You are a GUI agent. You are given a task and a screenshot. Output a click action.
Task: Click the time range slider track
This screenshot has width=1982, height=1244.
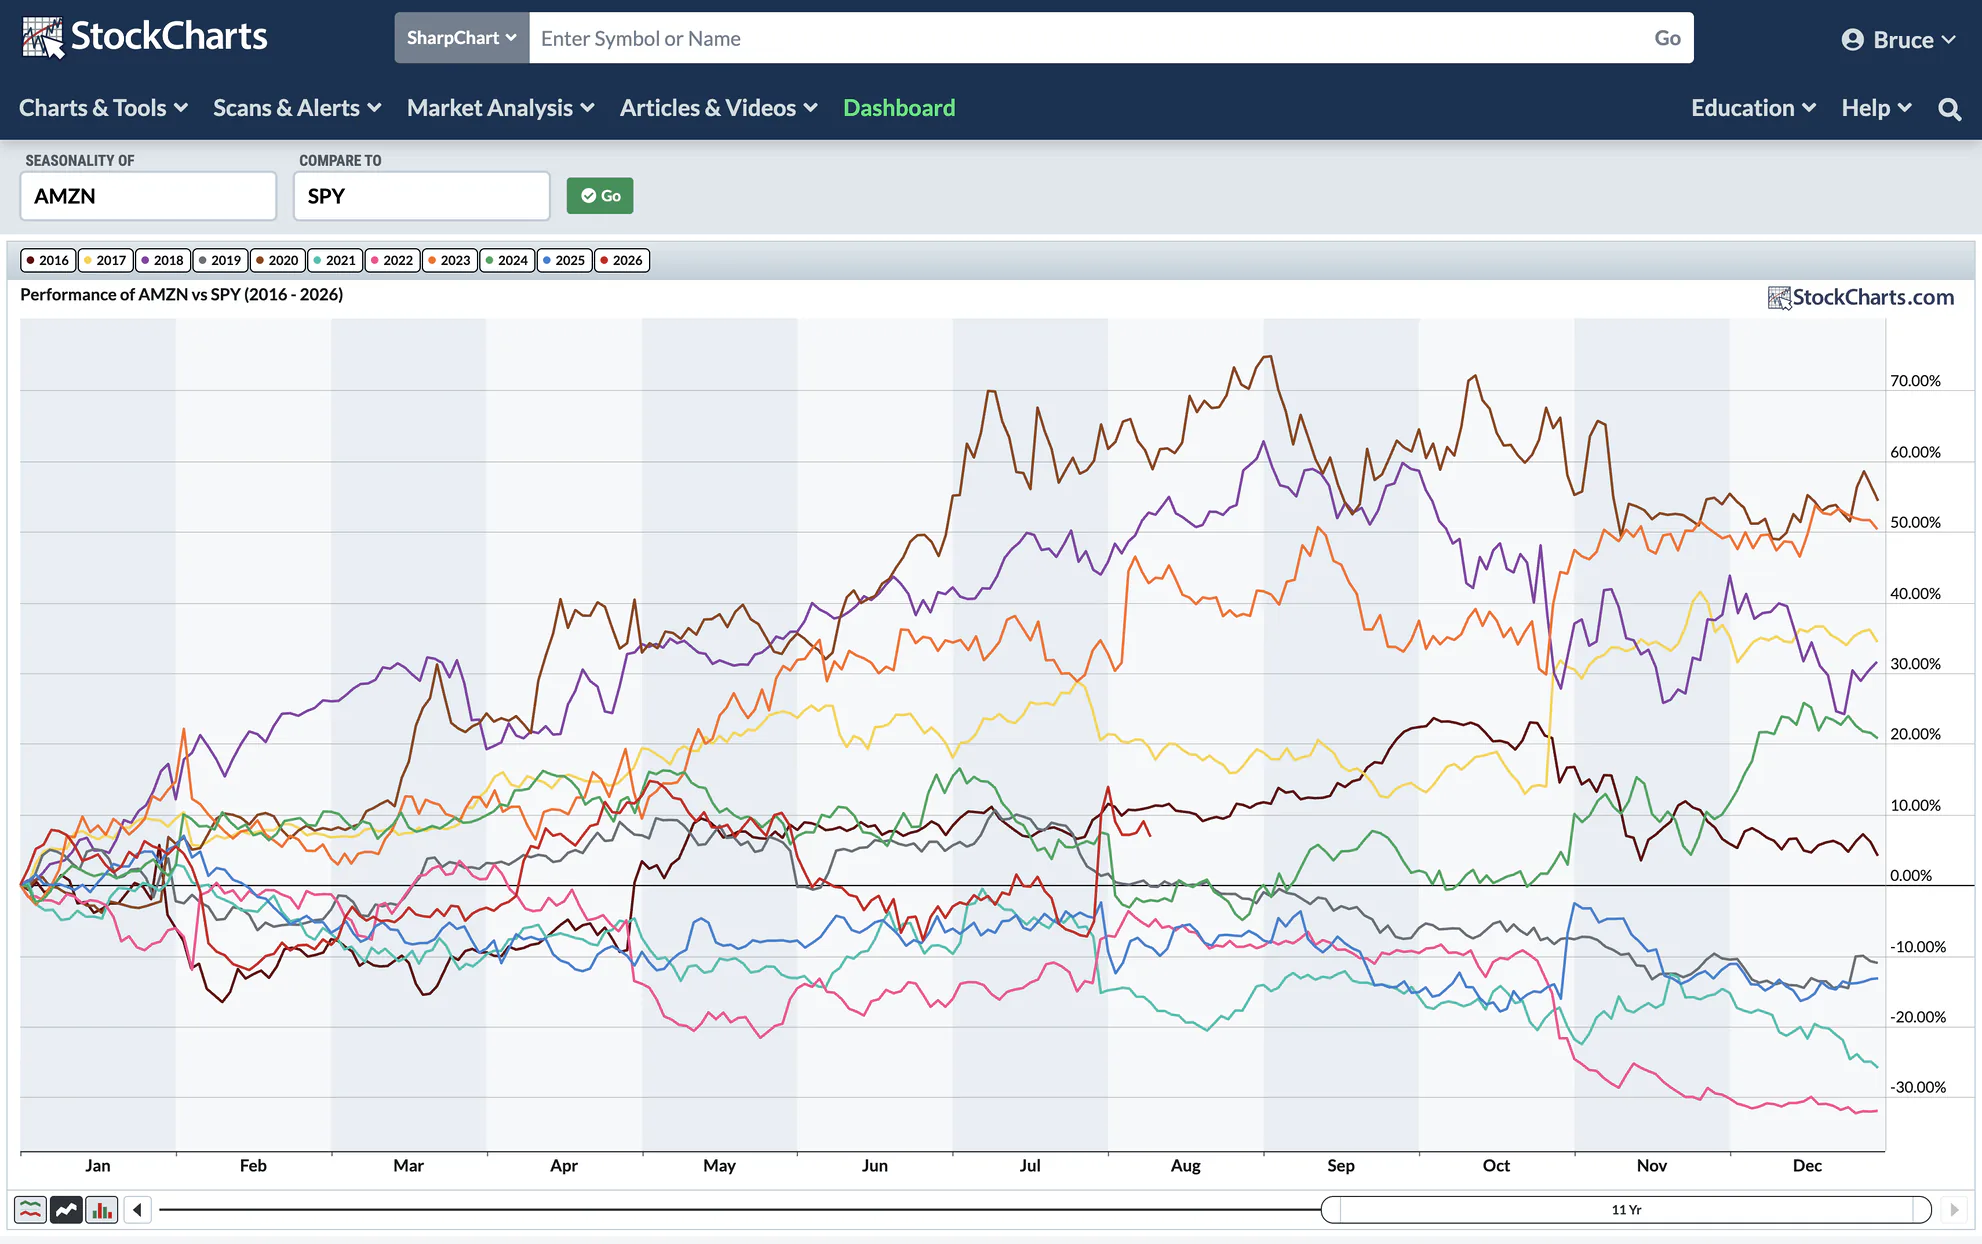point(740,1210)
